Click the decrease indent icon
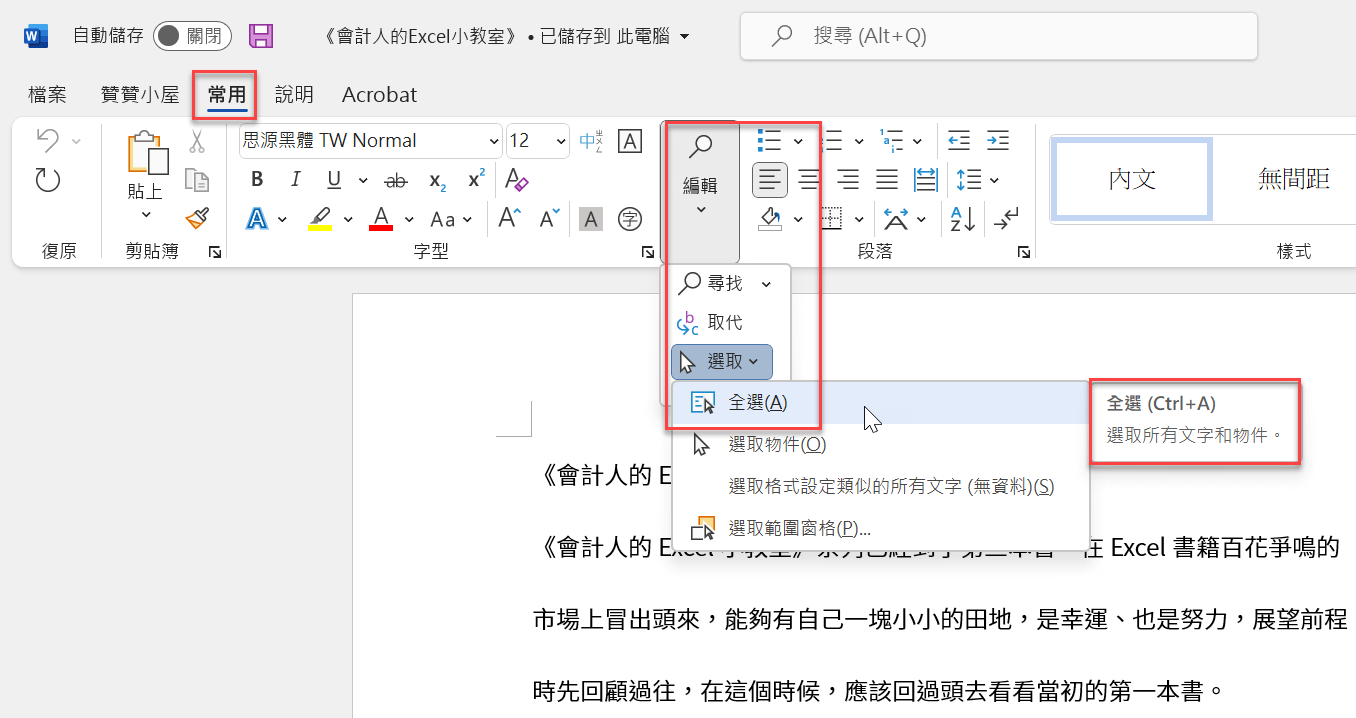This screenshot has height=718, width=1356. click(x=958, y=140)
